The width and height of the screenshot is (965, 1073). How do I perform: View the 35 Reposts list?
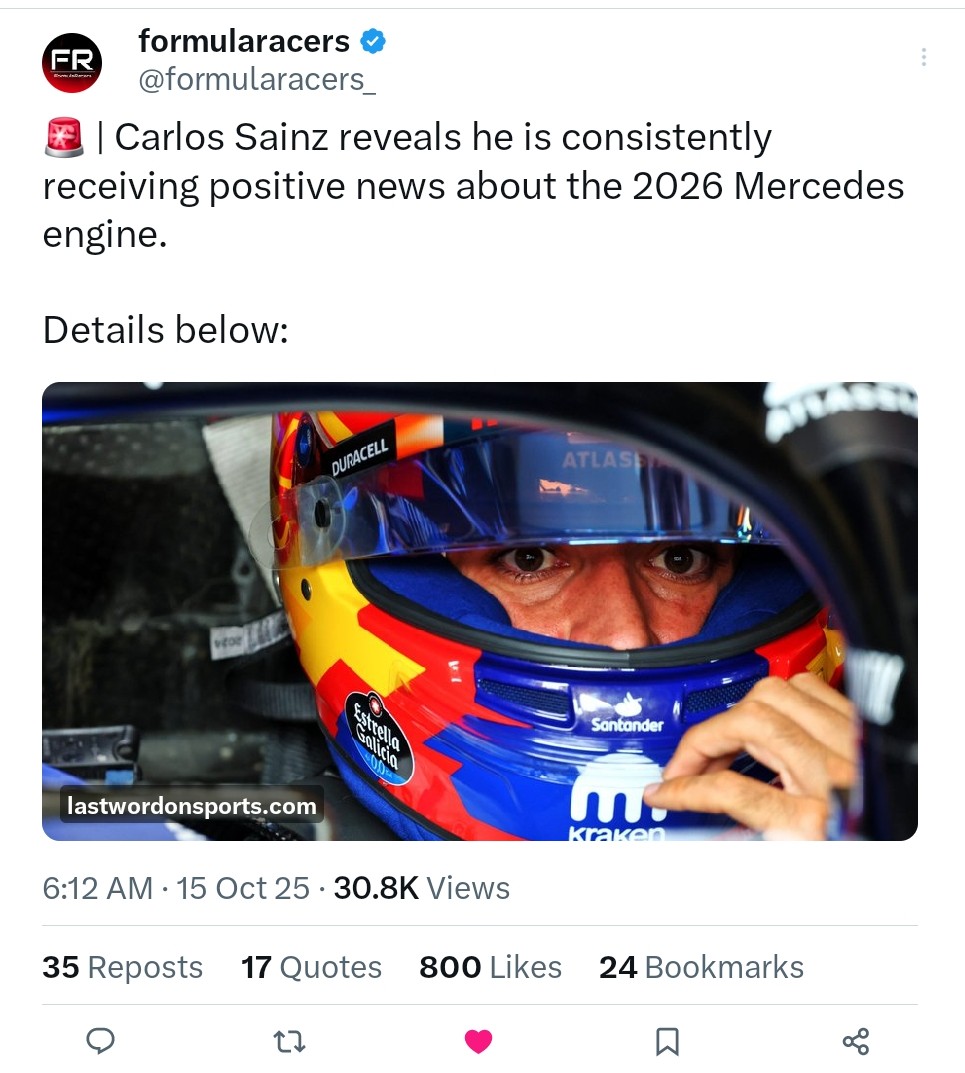point(122,967)
